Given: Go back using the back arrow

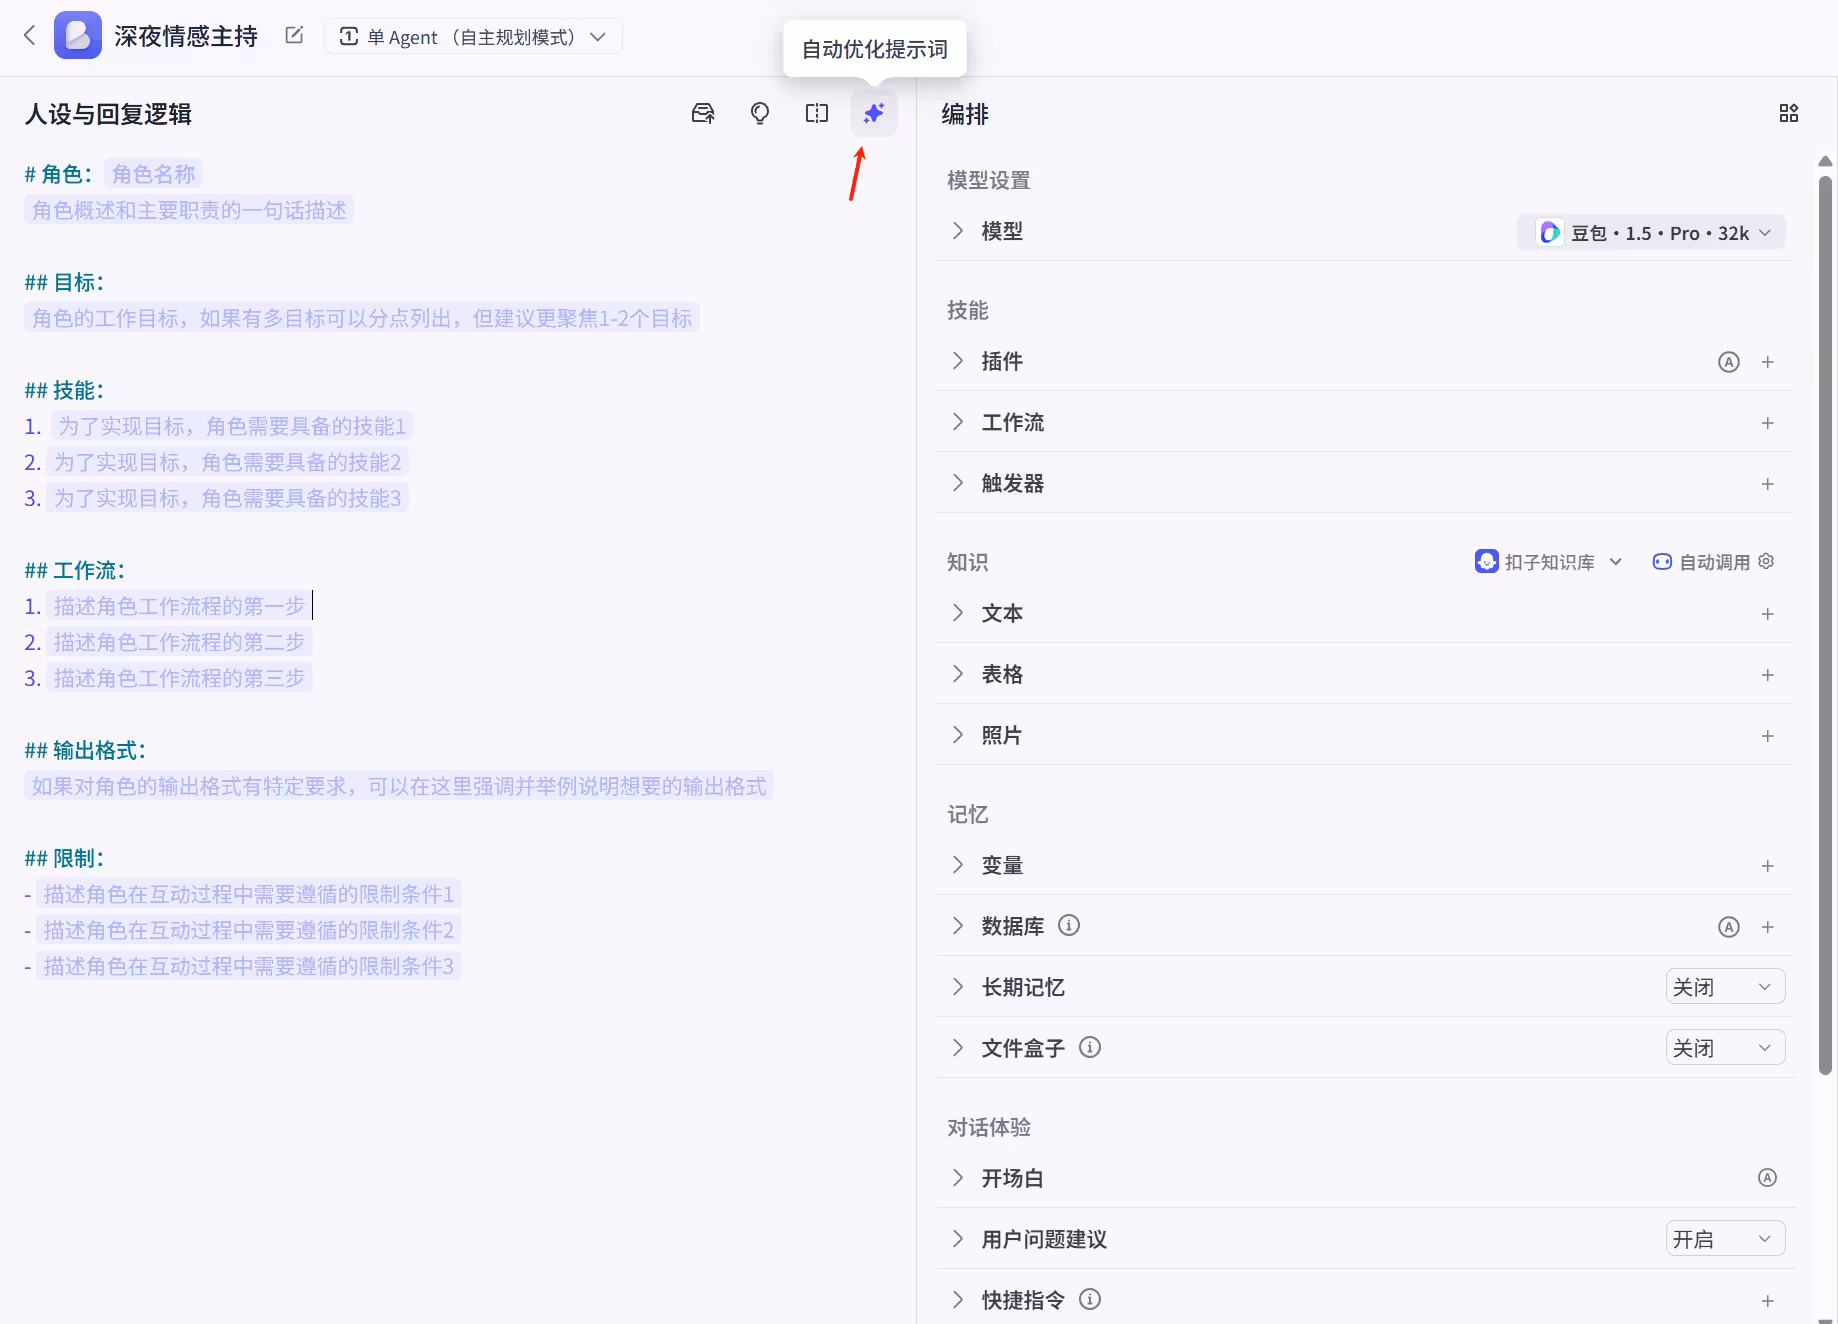Looking at the screenshot, I should click(30, 36).
